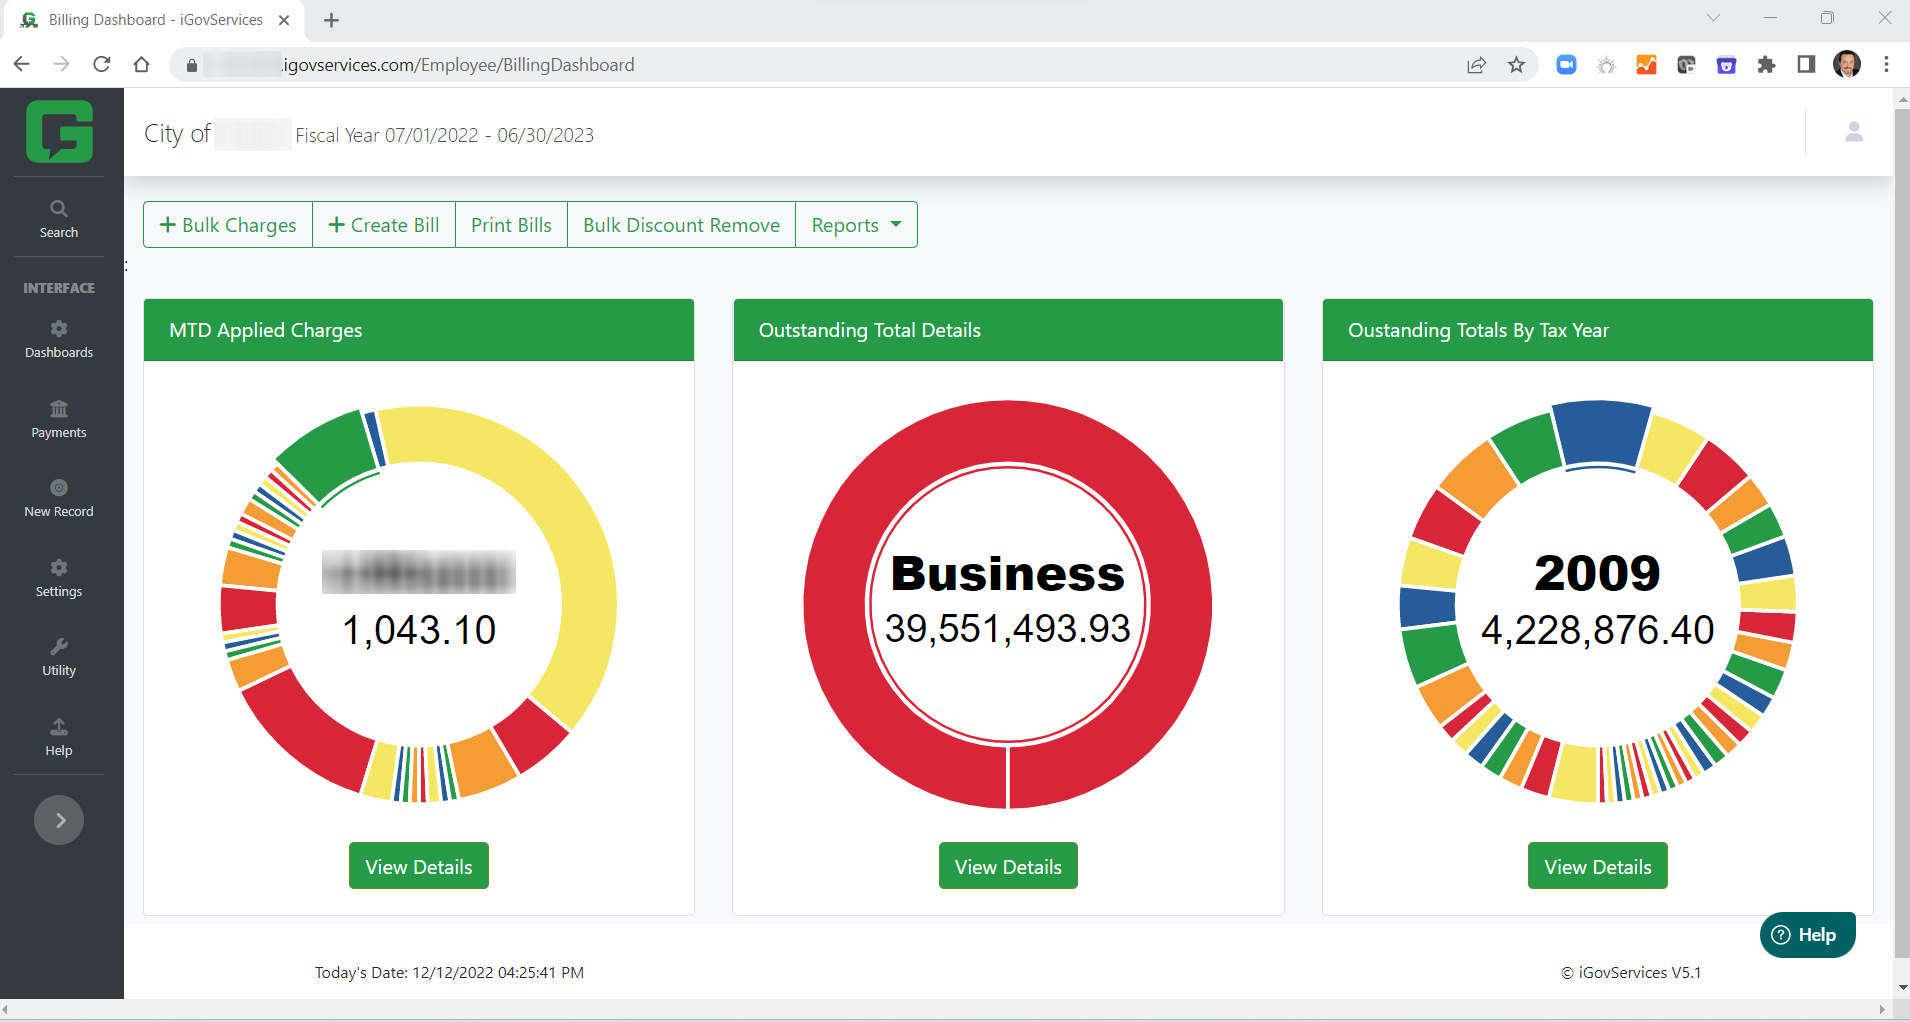Open the Chrome extensions puzzle menu
The width and height of the screenshot is (1910, 1022).
1767,64
